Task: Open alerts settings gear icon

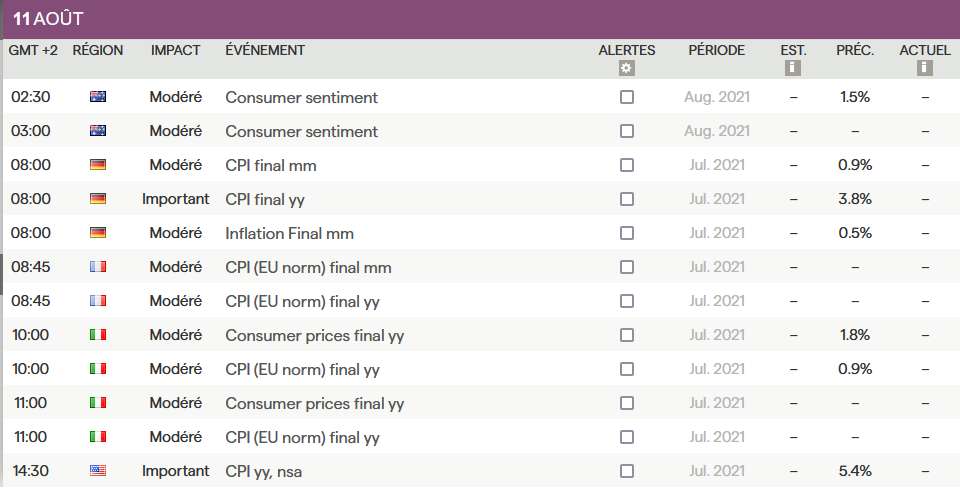Action: (626, 68)
